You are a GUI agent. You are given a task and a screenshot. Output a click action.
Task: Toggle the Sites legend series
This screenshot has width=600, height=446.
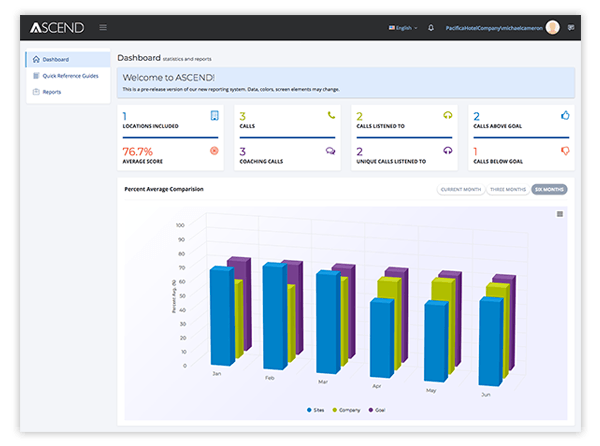[x=315, y=410]
